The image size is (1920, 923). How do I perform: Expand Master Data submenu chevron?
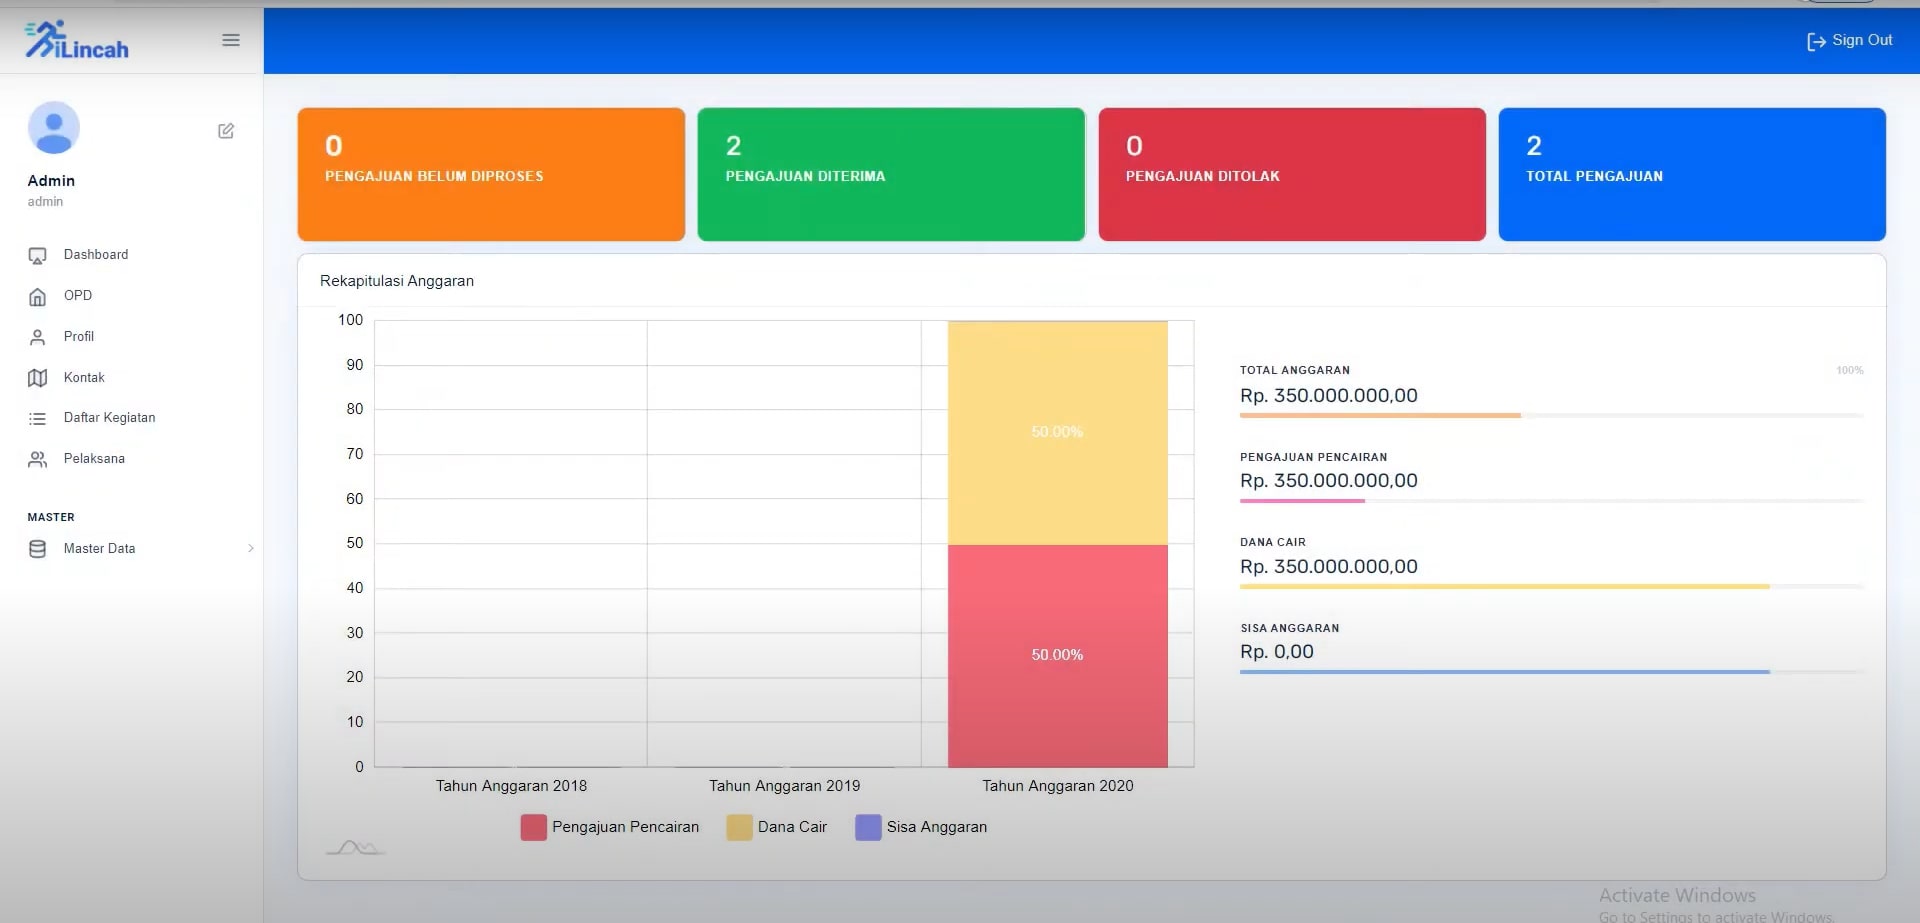(x=250, y=549)
